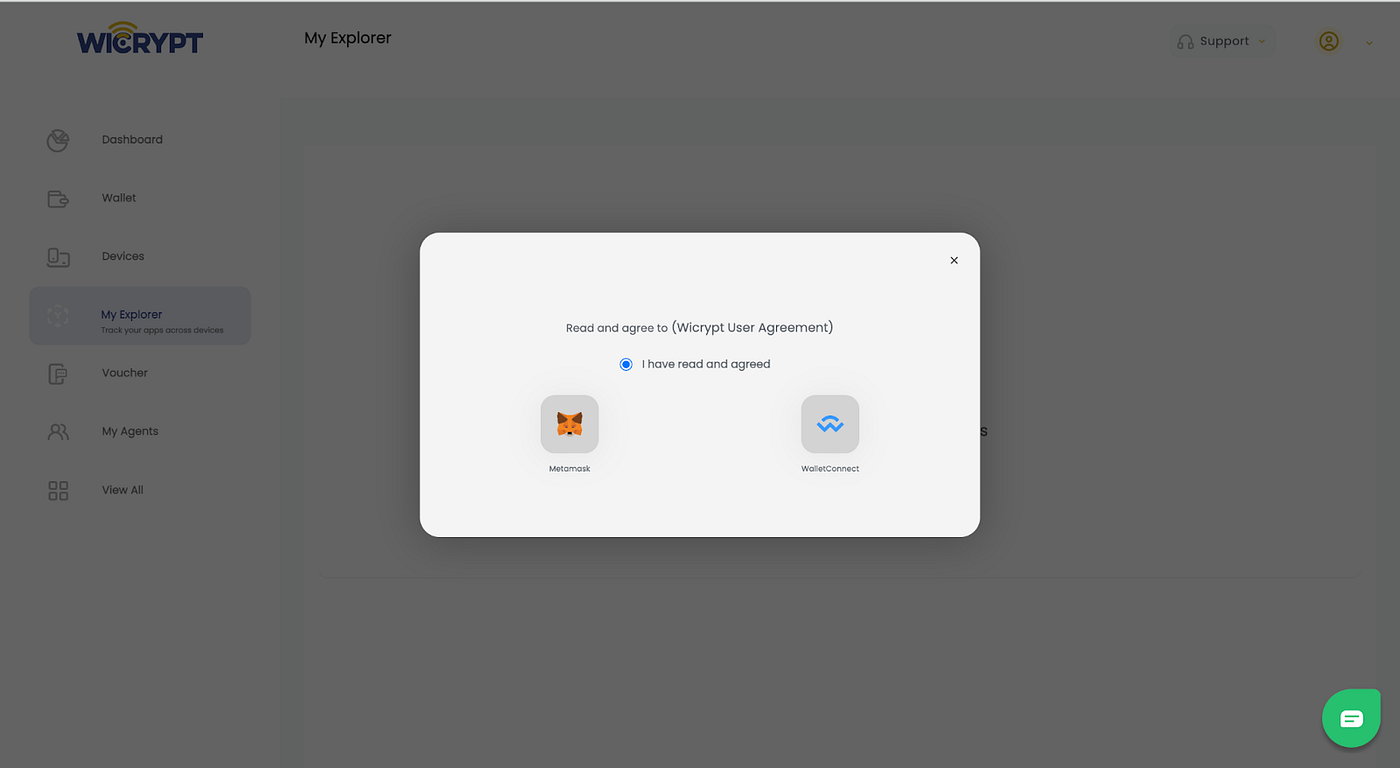Open the Wallet menu item
This screenshot has width=1400, height=768.
pyautogui.click(x=119, y=198)
